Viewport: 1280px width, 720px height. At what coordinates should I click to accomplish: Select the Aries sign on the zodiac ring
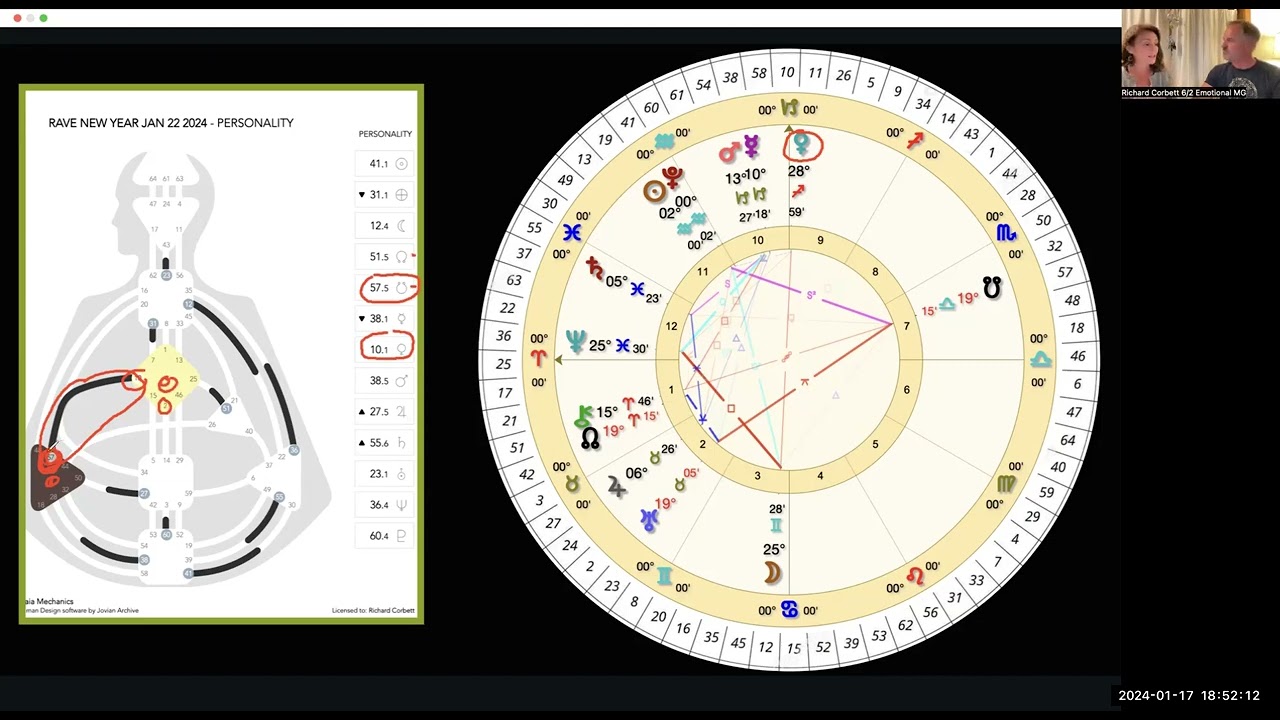[x=539, y=359]
